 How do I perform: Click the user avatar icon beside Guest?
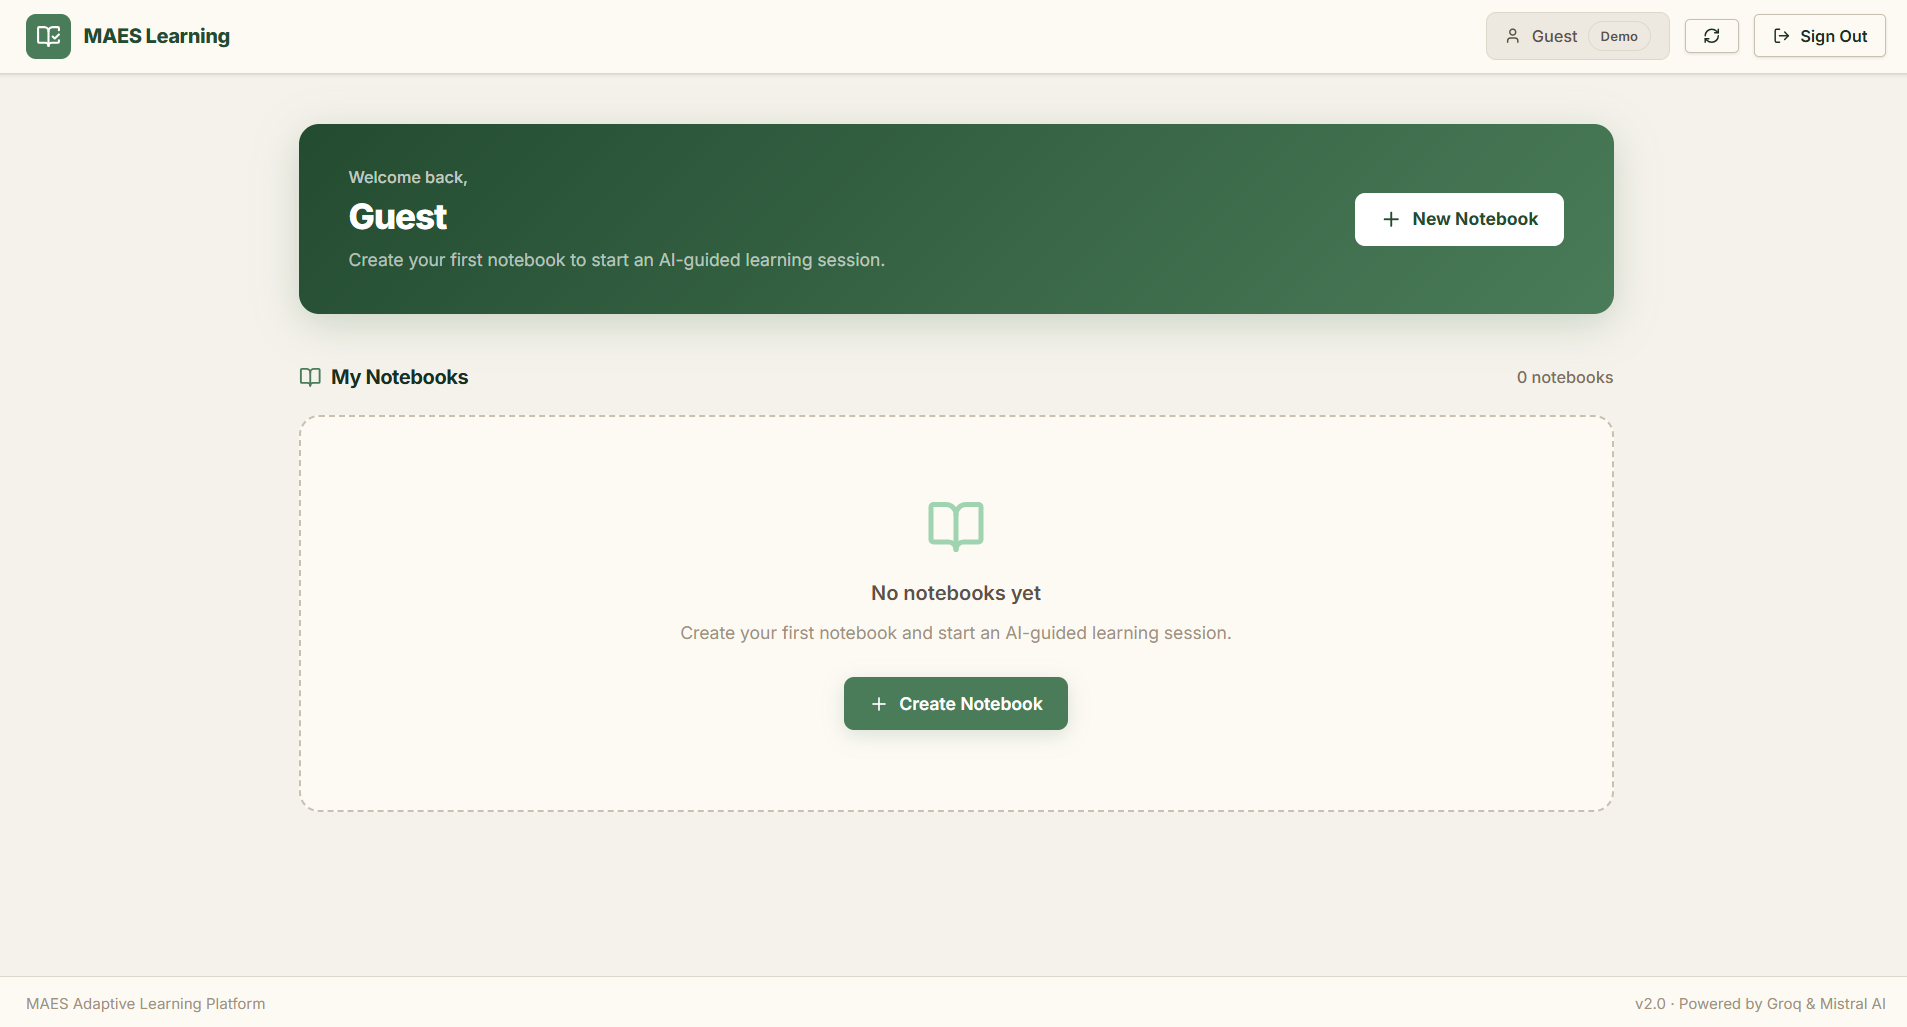1512,36
